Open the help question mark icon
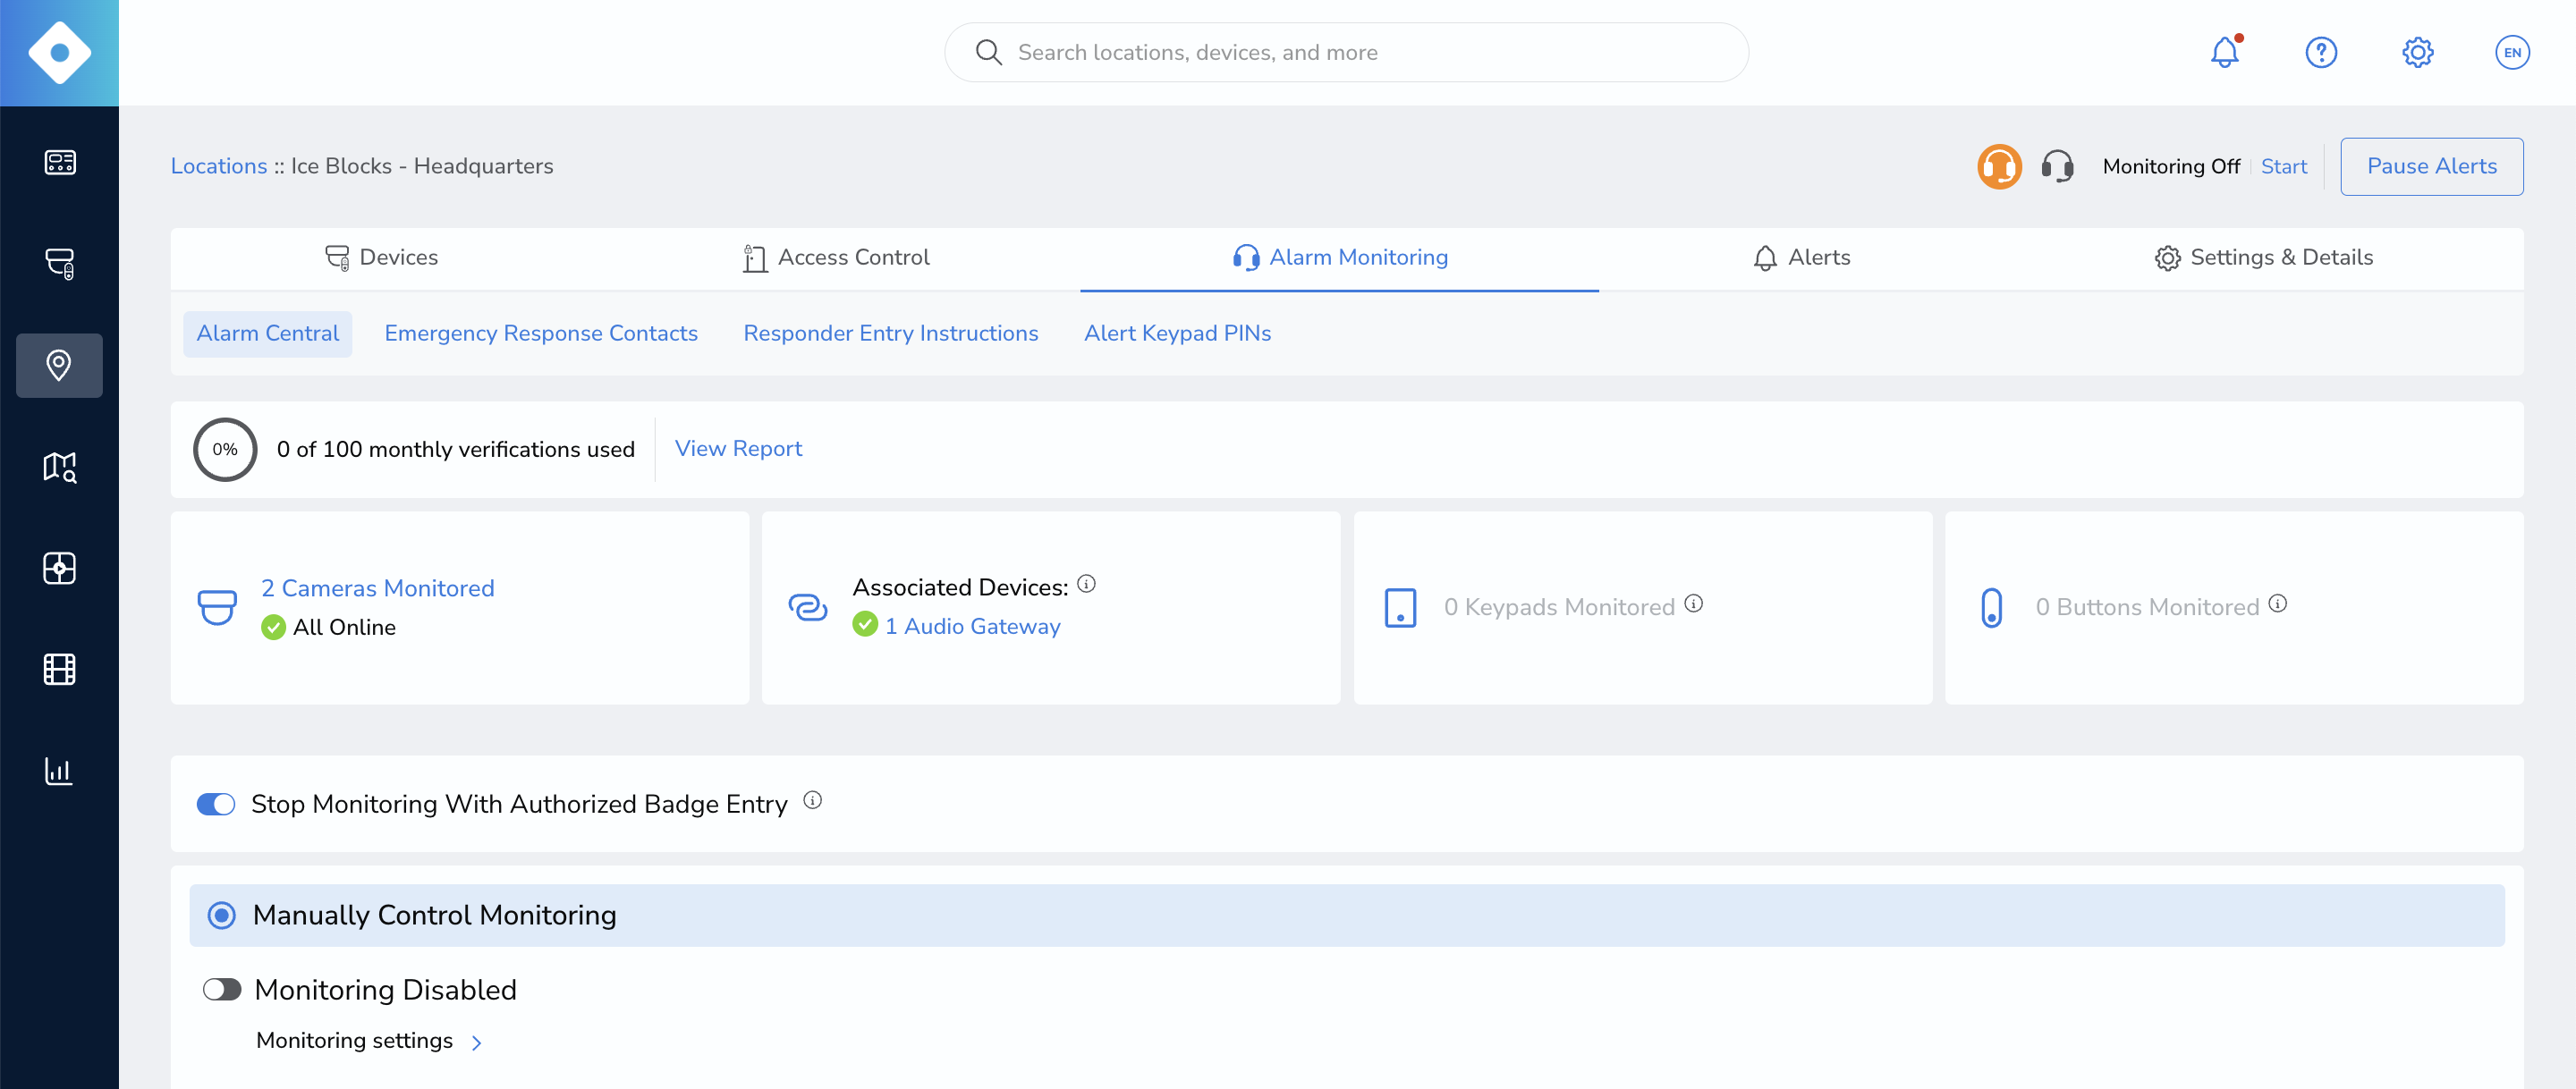The width and height of the screenshot is (2576, 1089). 2321,52
